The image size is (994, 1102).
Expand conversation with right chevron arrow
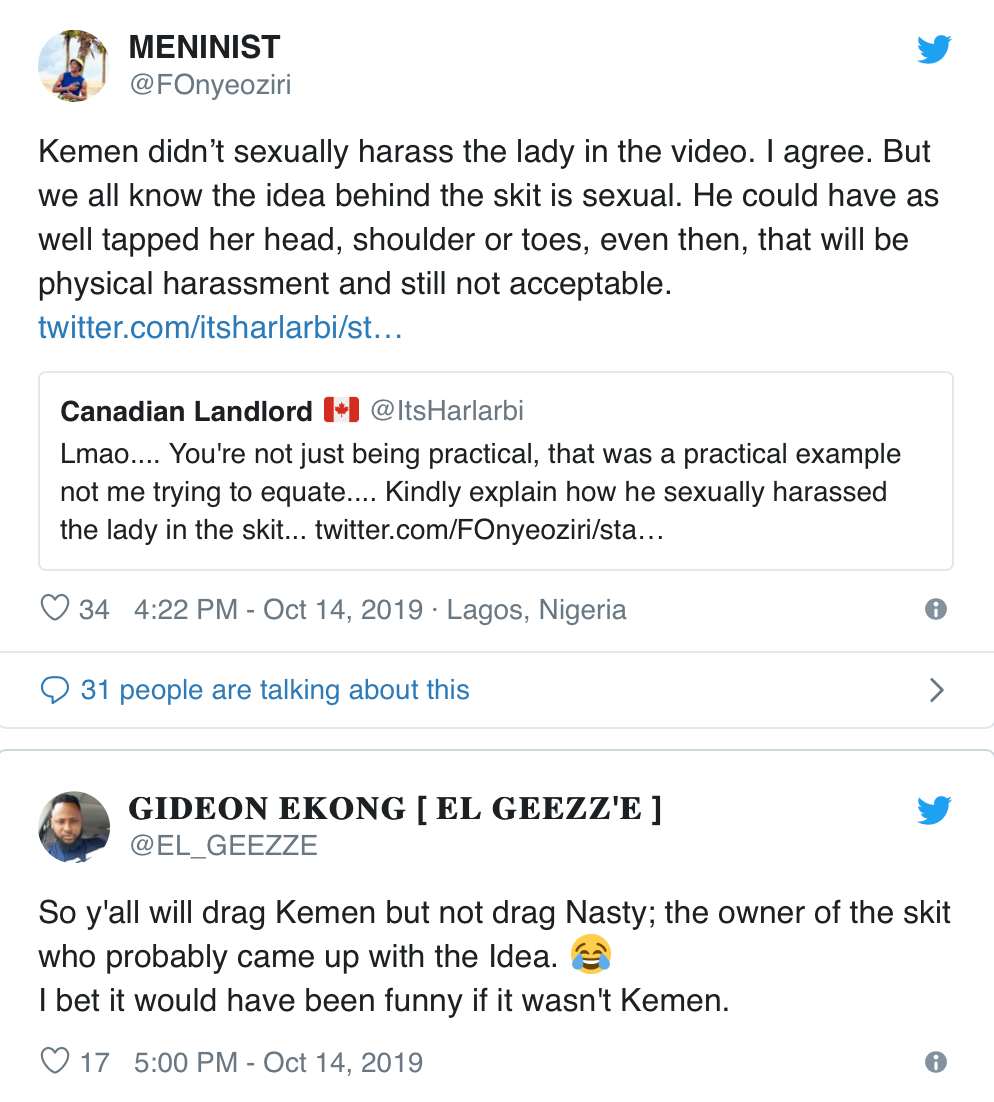936,690
